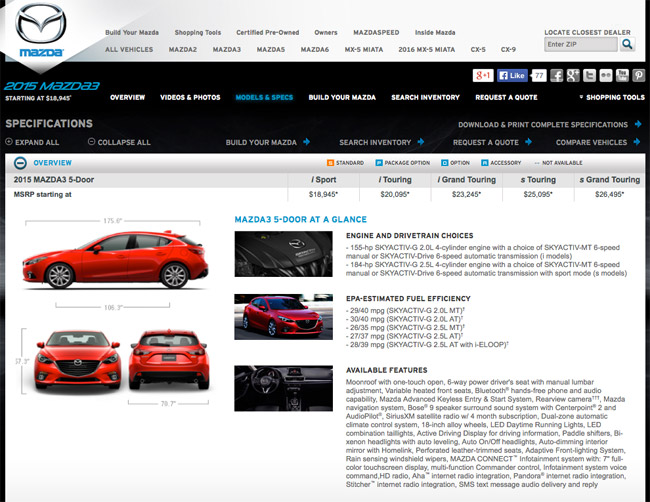
Task: Click the Download & Print Complete Specifications link
Action: 543,124
